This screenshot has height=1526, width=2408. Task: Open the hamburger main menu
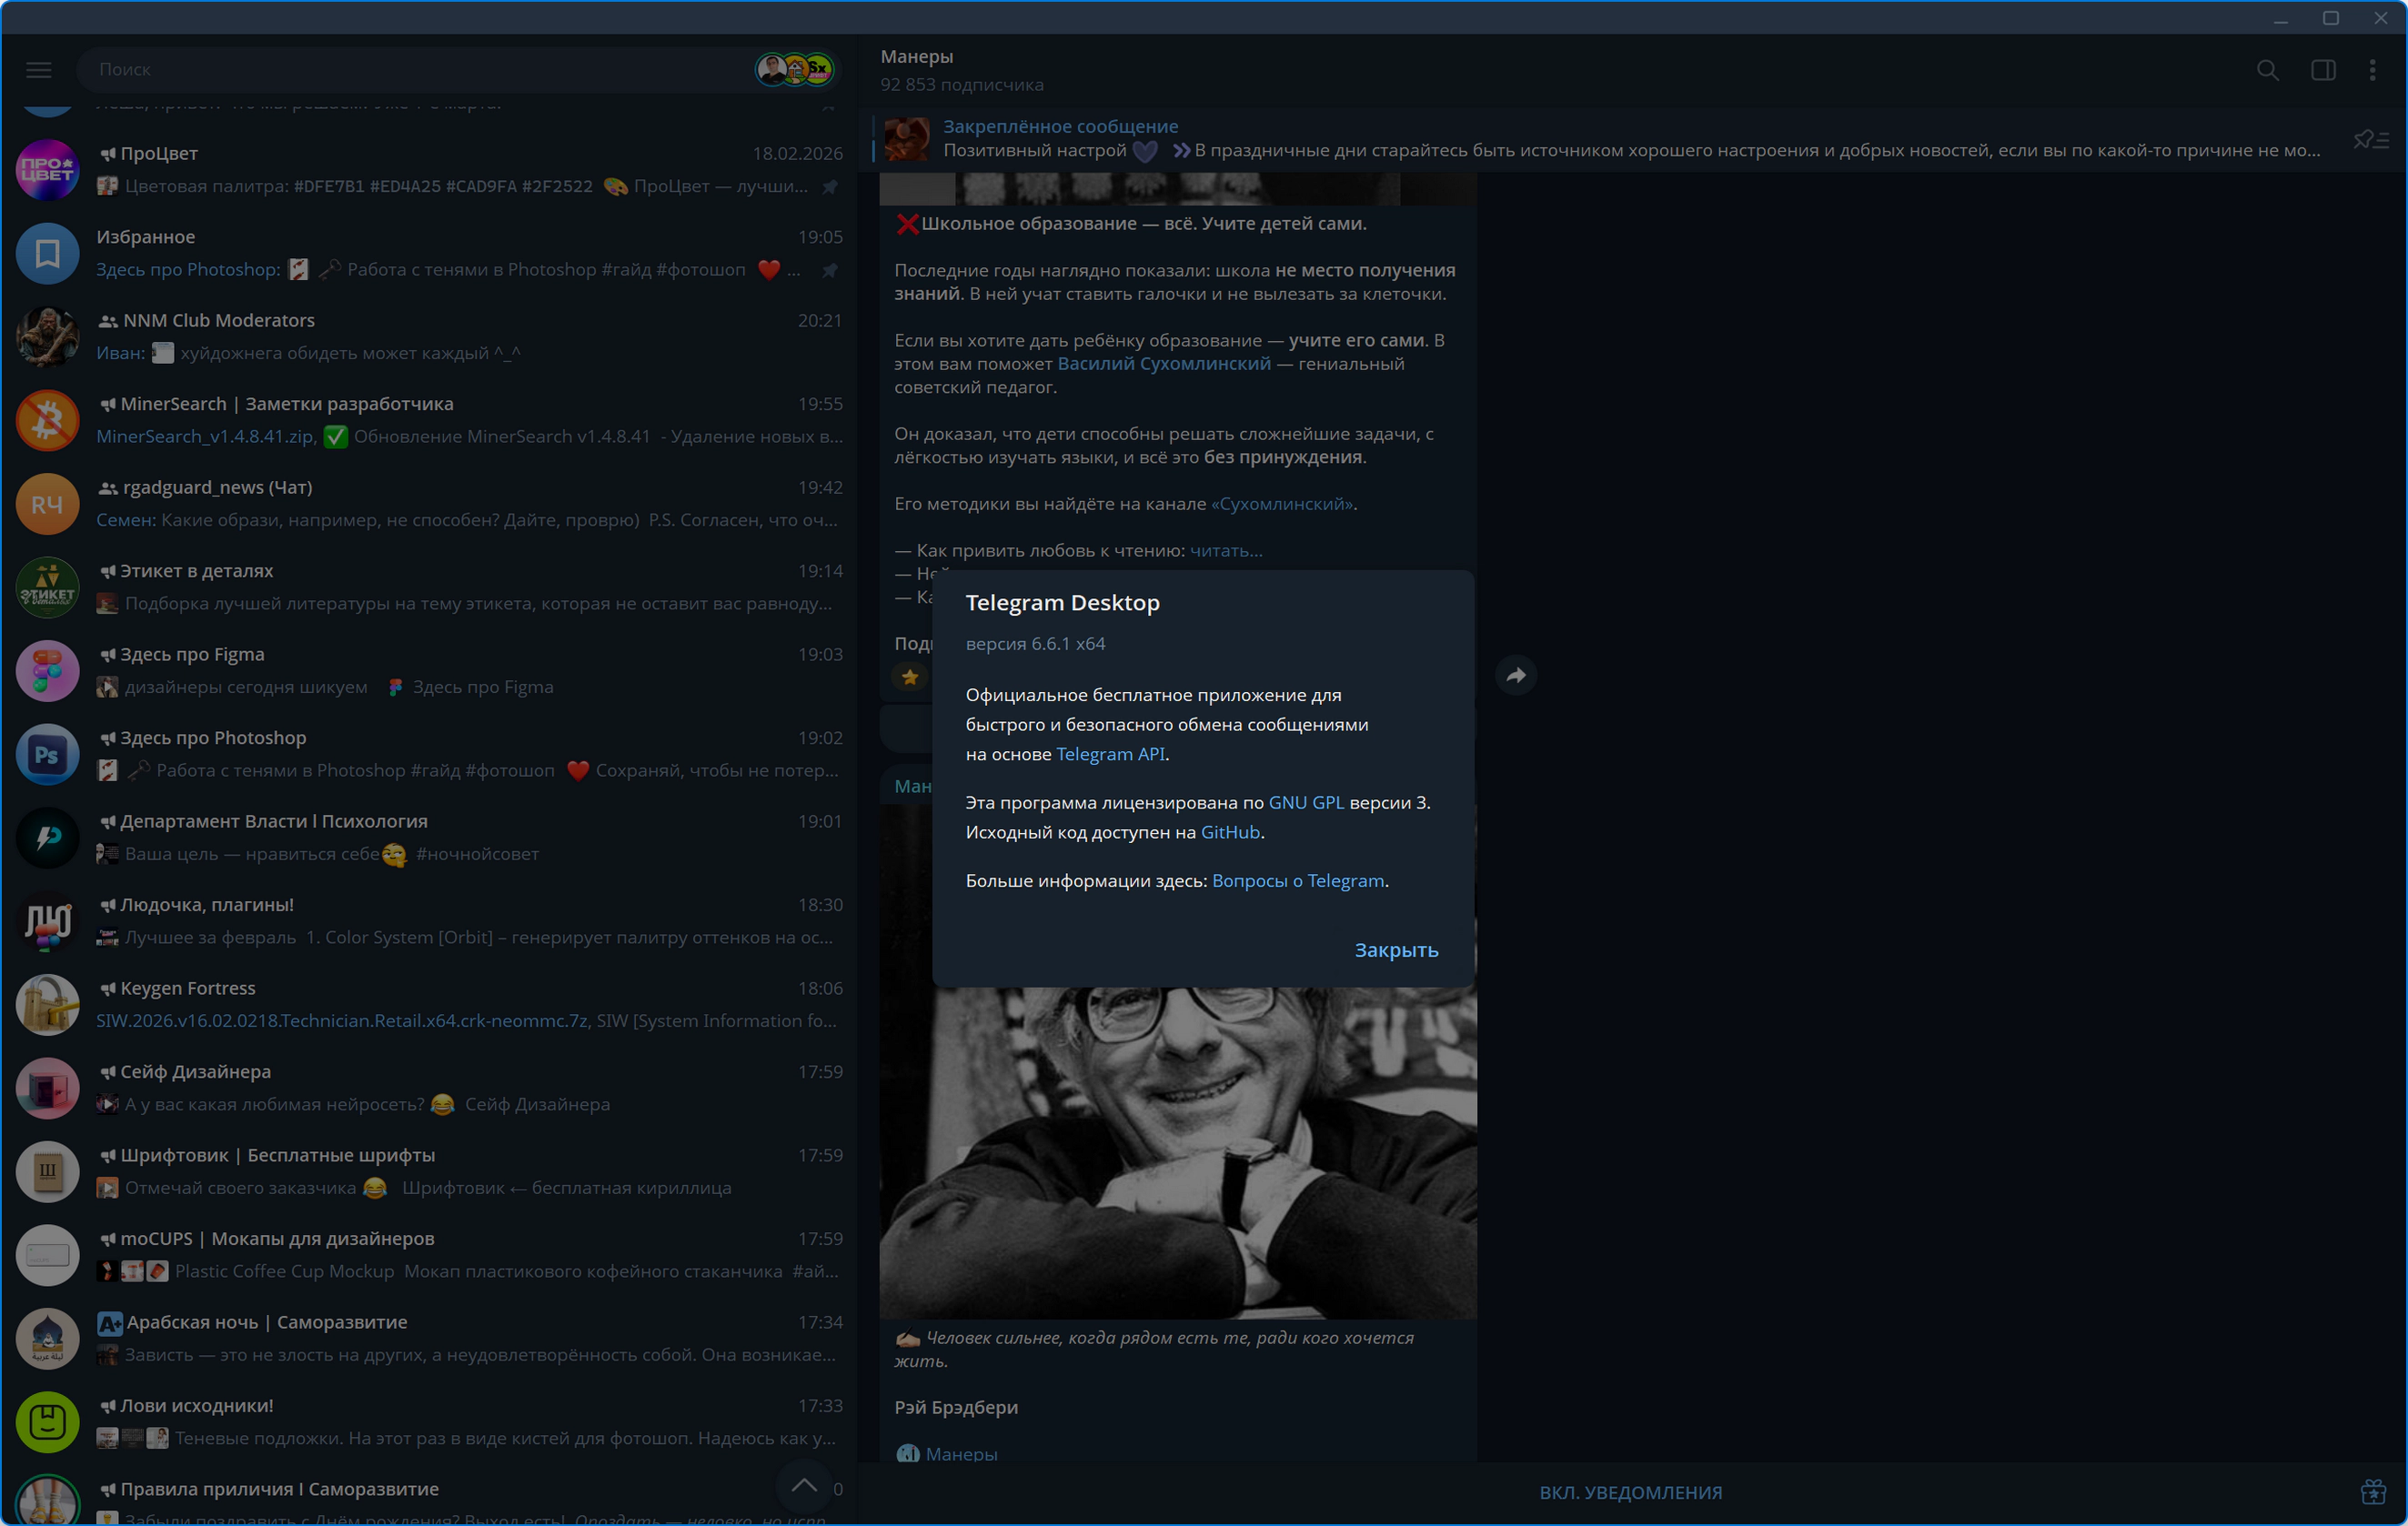point(39,69)
